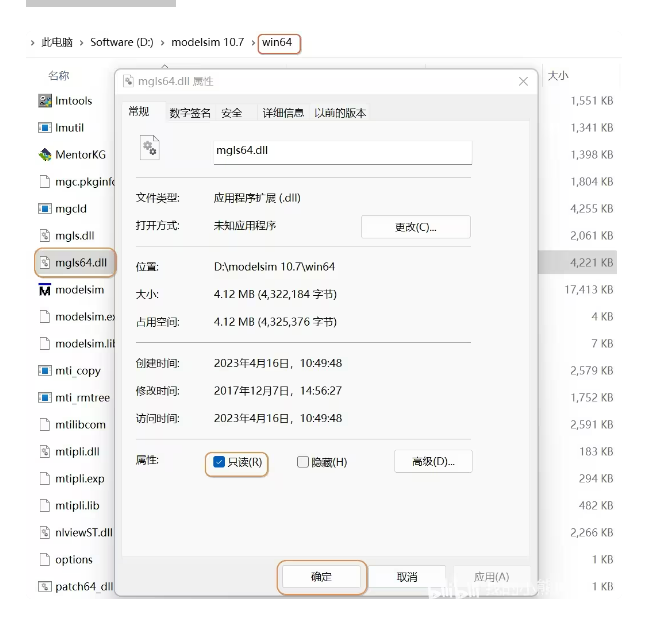Click the mgls64.dll filename input field
The width and height of the screenshot is (656, 620).
click(343, 152)
